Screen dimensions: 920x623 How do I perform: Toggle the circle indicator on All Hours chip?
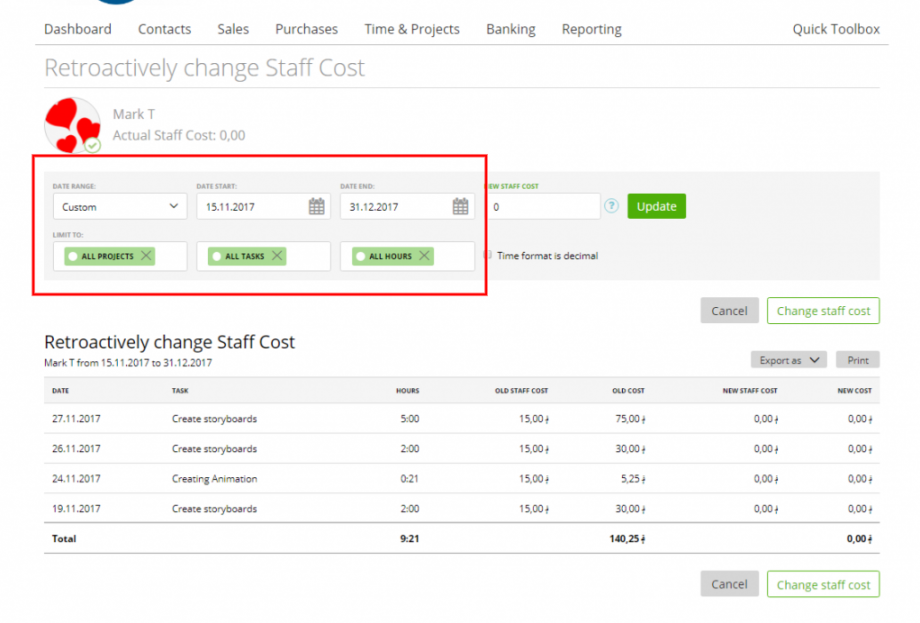click(360, 255)
